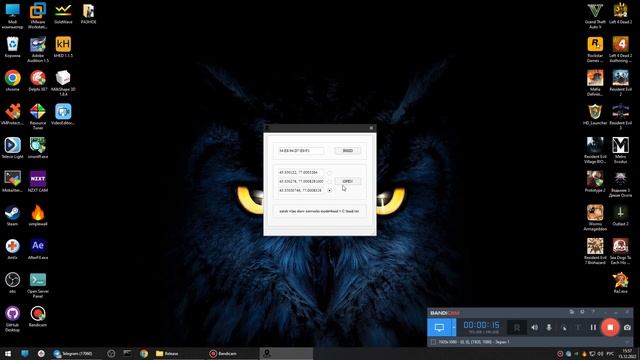Open Open Server Panel desktop icon
The image size is (640, 360).
38,285
